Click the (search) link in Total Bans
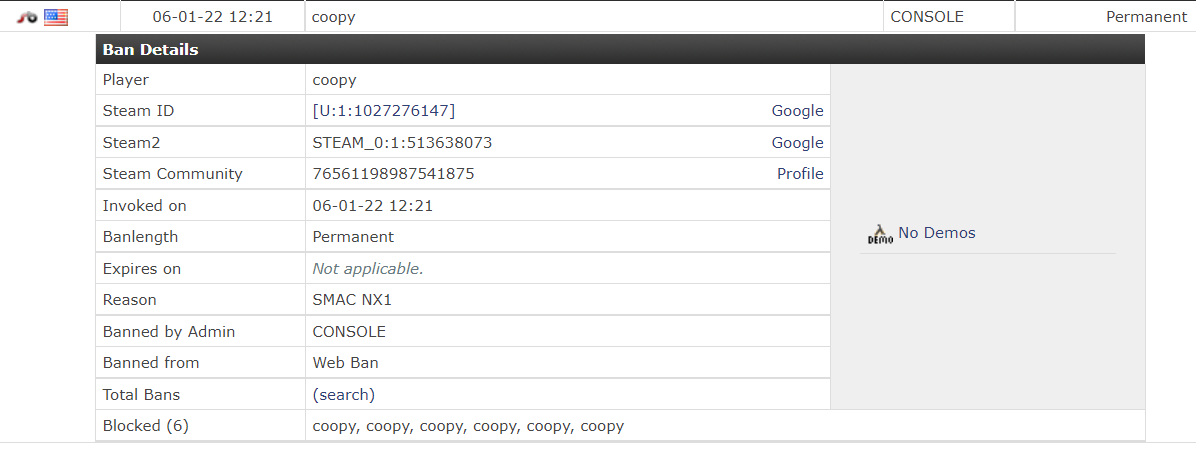The image size is (1196, 449). point(344,394)
